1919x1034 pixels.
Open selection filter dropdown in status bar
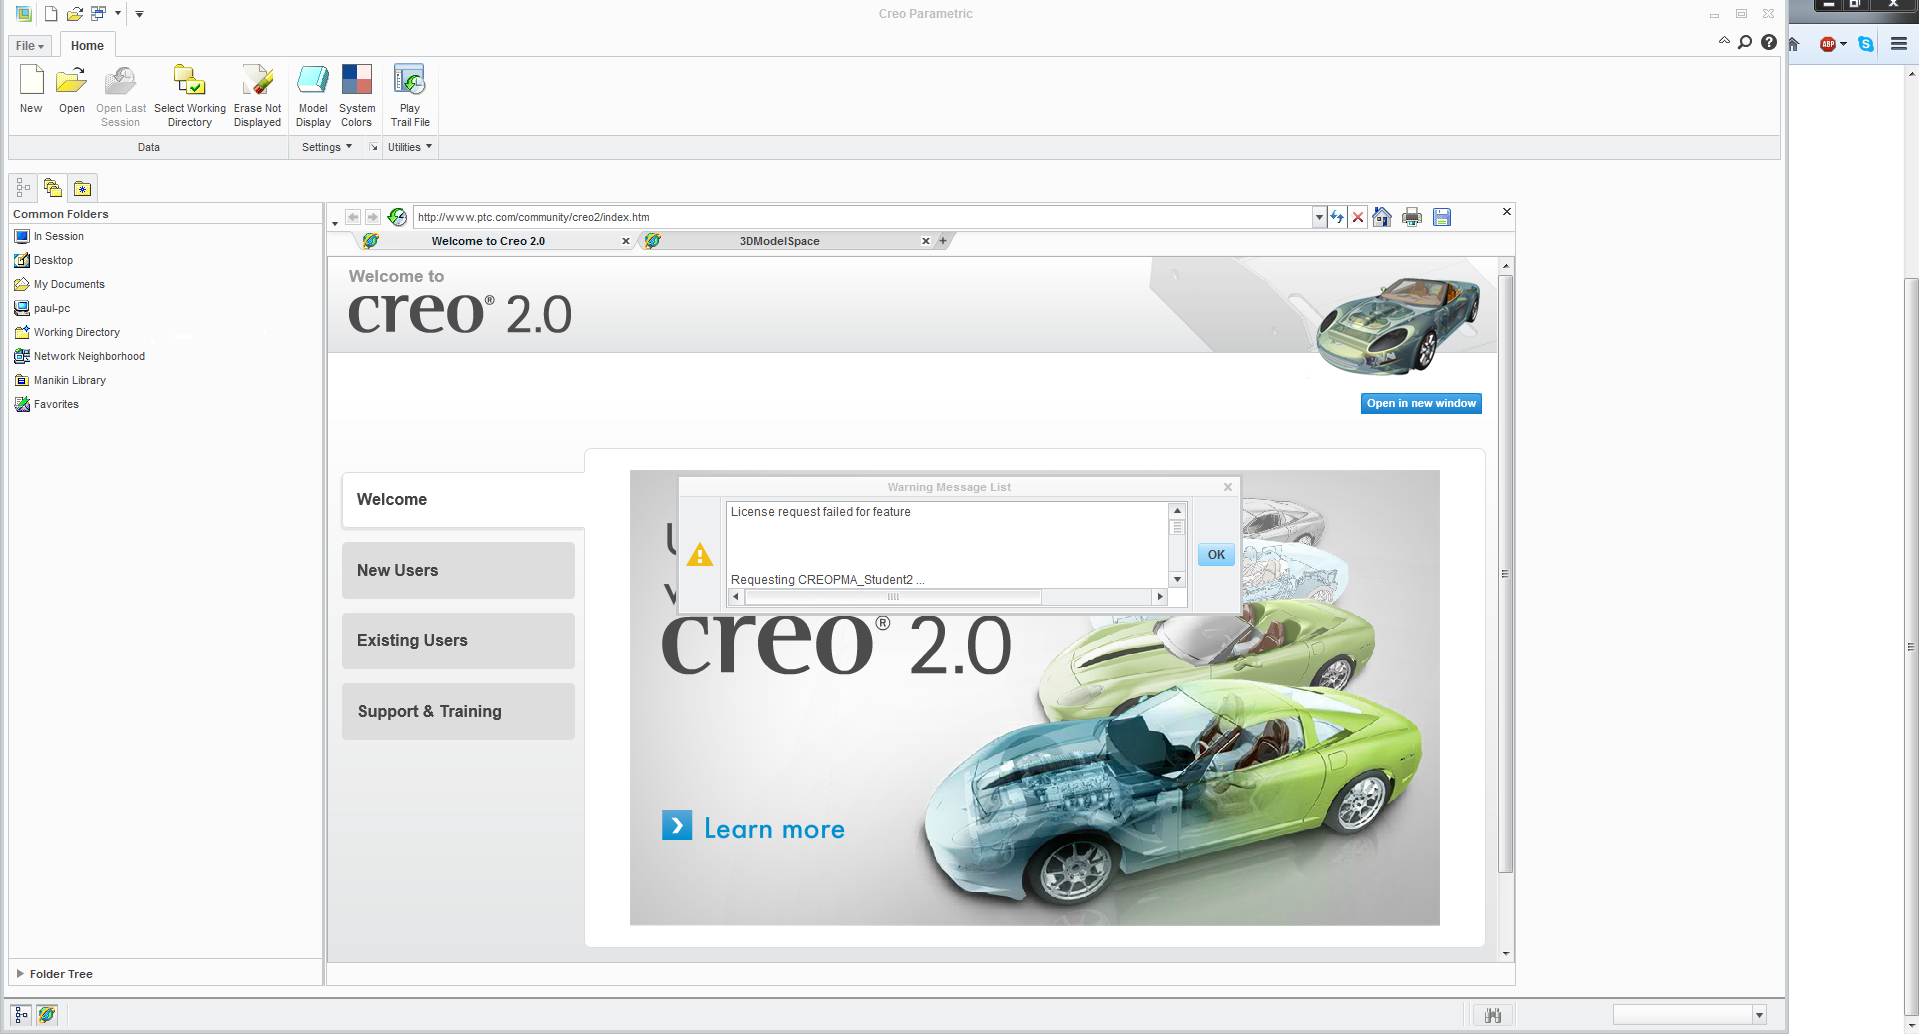[x=1759, y=1015]
